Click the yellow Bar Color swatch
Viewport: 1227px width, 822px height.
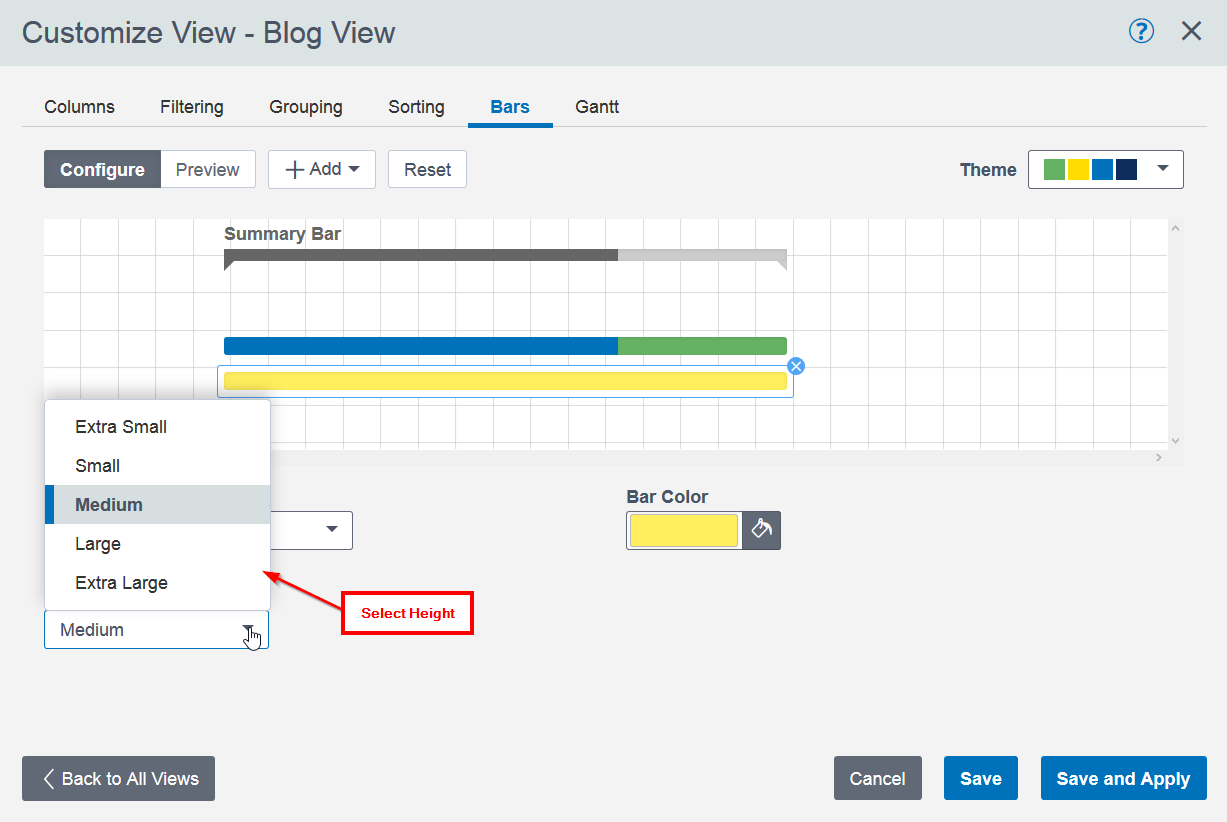(x=684, y=530)
